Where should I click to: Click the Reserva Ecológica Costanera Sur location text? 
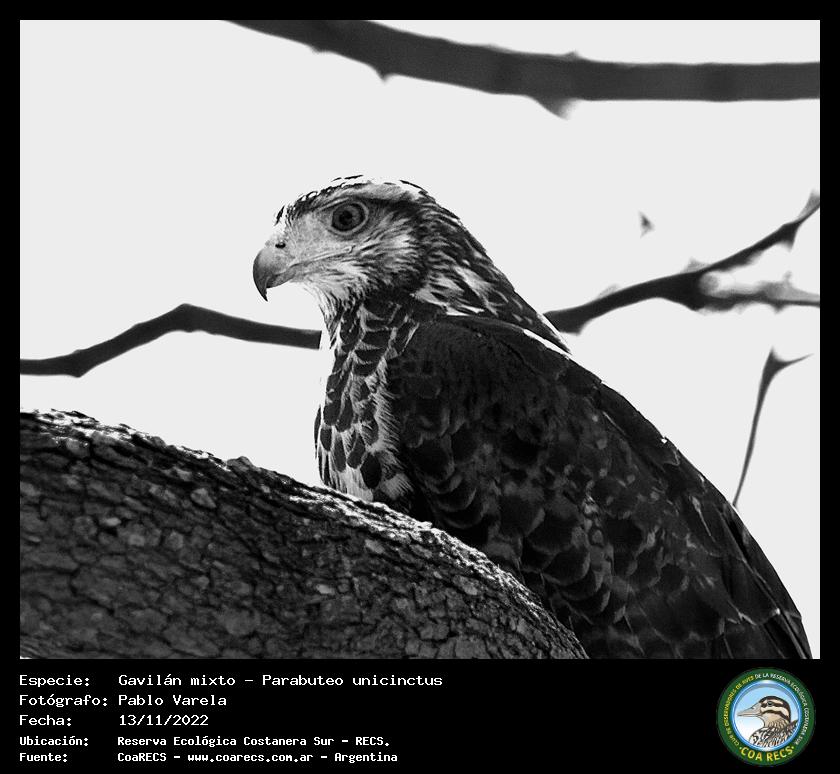click(x=253, y=741)
